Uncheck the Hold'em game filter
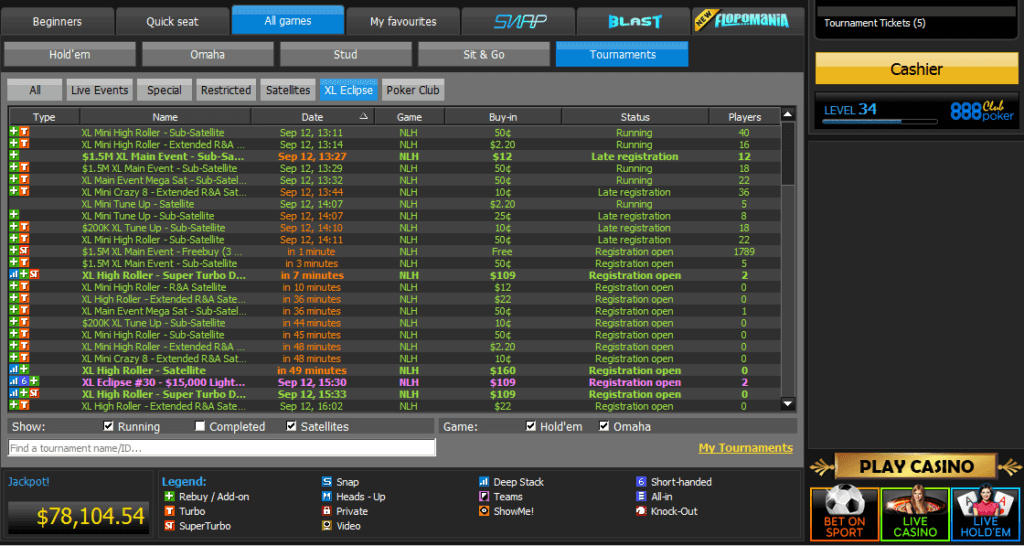The width and height of the screenshot is (1024, 546). click(531, 426)
